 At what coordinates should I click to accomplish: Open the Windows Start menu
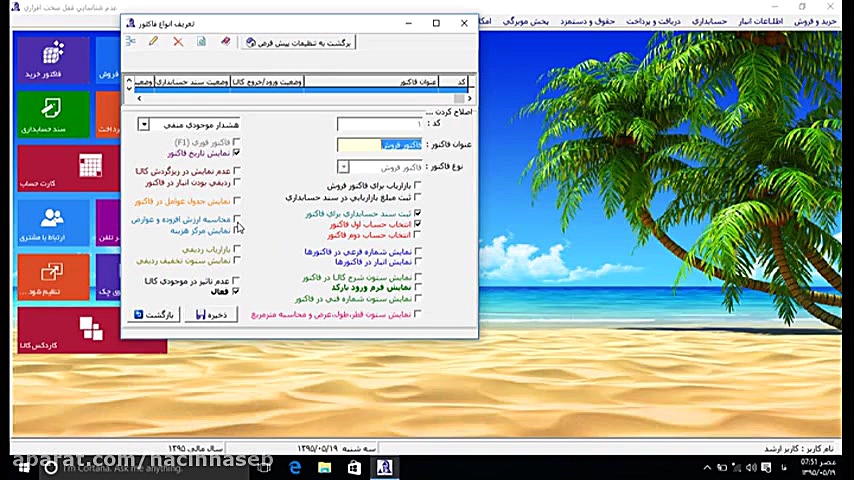click(23, 467)
